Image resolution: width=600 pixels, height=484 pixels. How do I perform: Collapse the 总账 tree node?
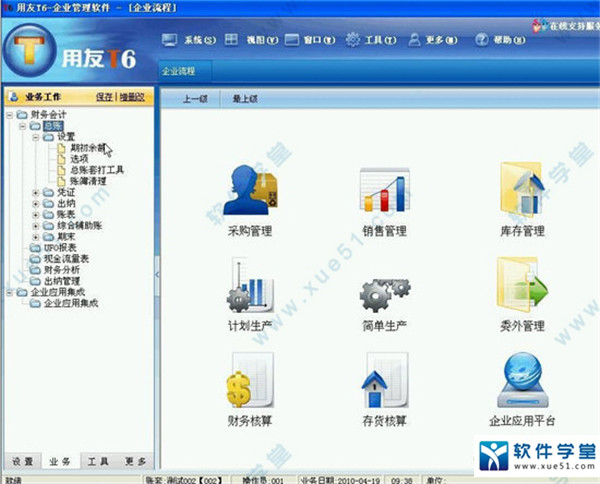point(23,126)
